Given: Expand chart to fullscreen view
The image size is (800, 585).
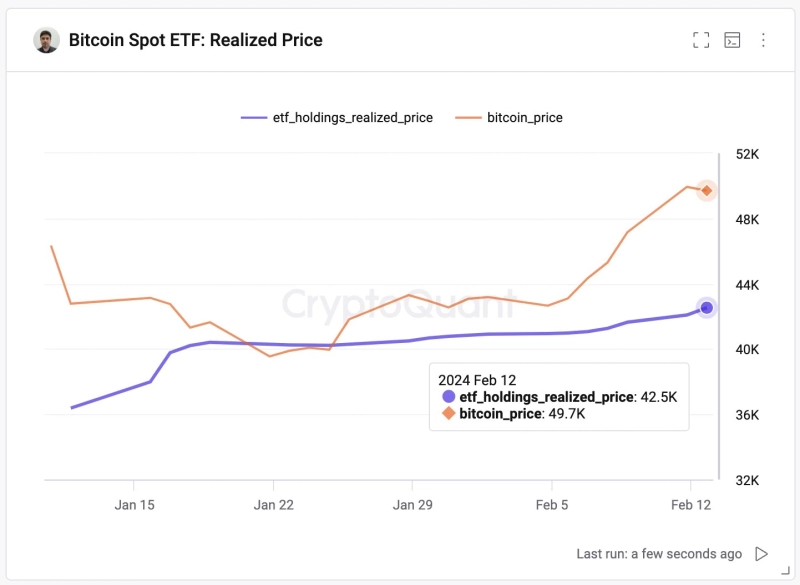Looking at the screenshot, I should (701, 40).
